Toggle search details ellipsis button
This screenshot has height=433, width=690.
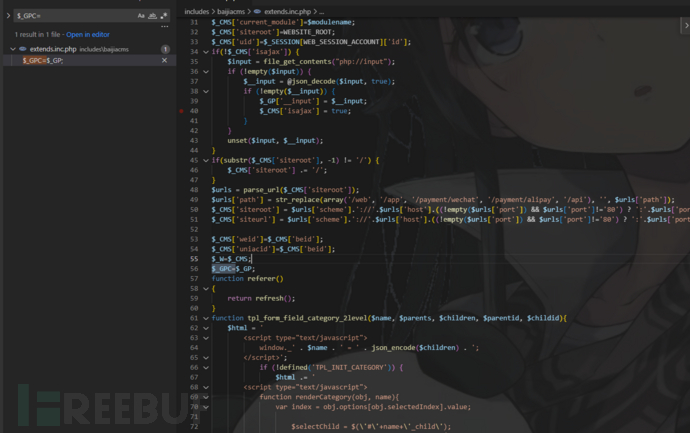point(165,26)
